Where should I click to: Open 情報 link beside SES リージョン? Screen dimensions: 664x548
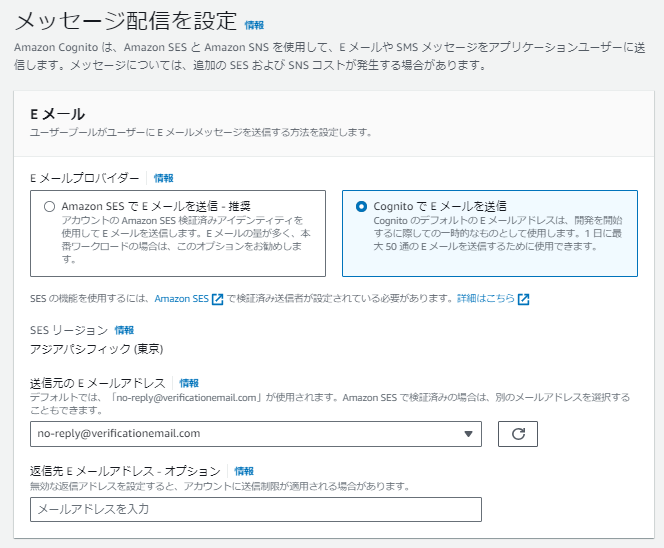click(124, 330)
